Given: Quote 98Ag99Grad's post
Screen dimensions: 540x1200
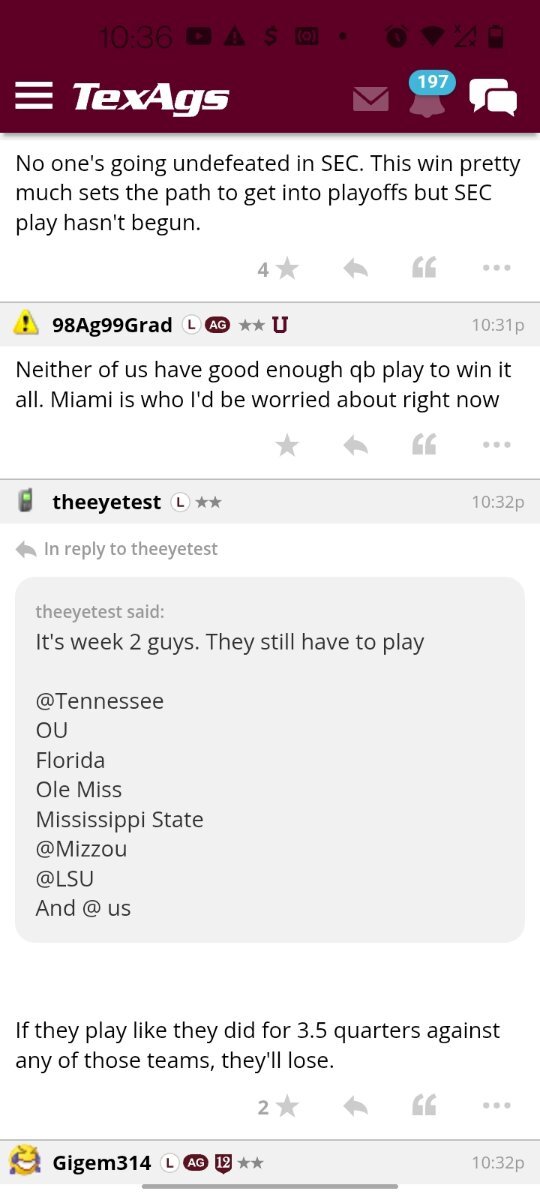Looking at the screenshot, I should coord(424,445).
